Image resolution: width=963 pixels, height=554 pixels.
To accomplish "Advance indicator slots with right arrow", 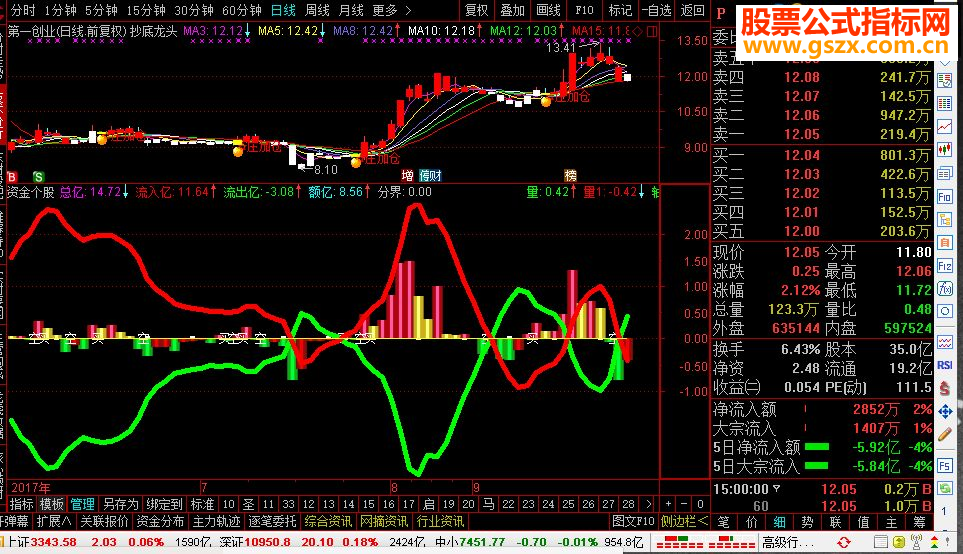I will [x=649, y=504].
